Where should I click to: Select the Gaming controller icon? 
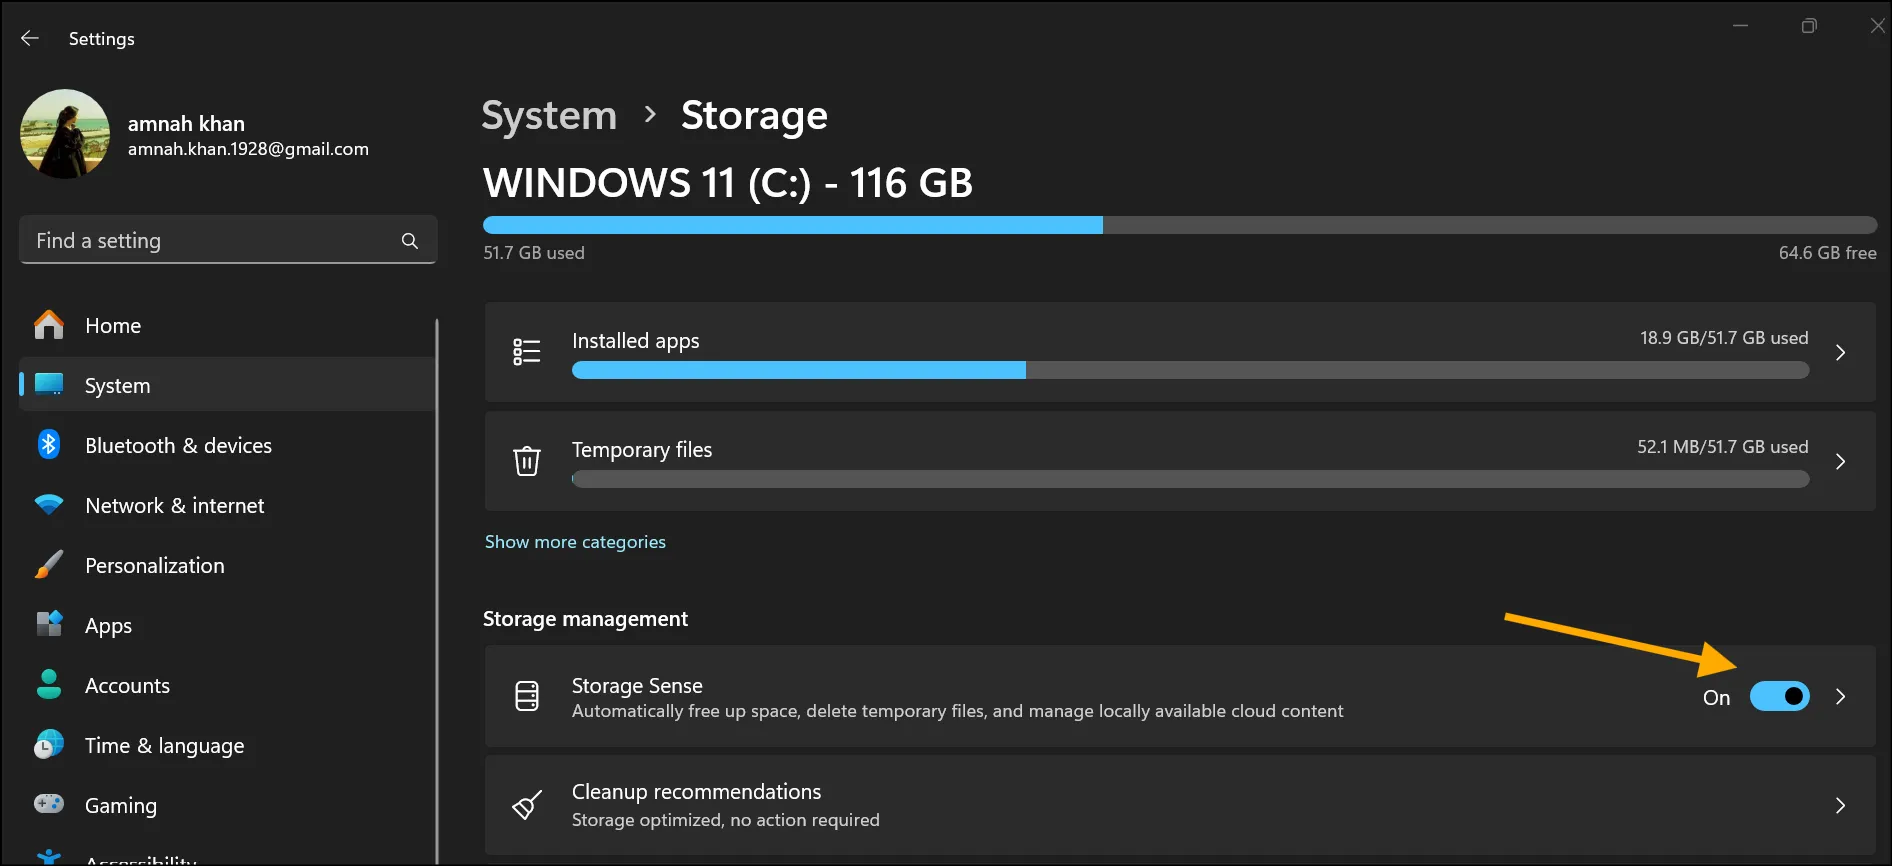(48, 805)
